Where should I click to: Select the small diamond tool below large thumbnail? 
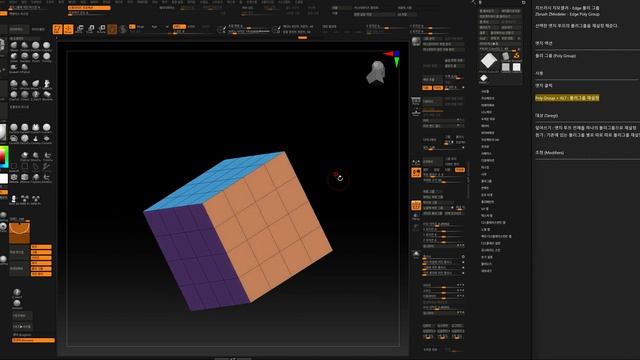coord(484,78)
